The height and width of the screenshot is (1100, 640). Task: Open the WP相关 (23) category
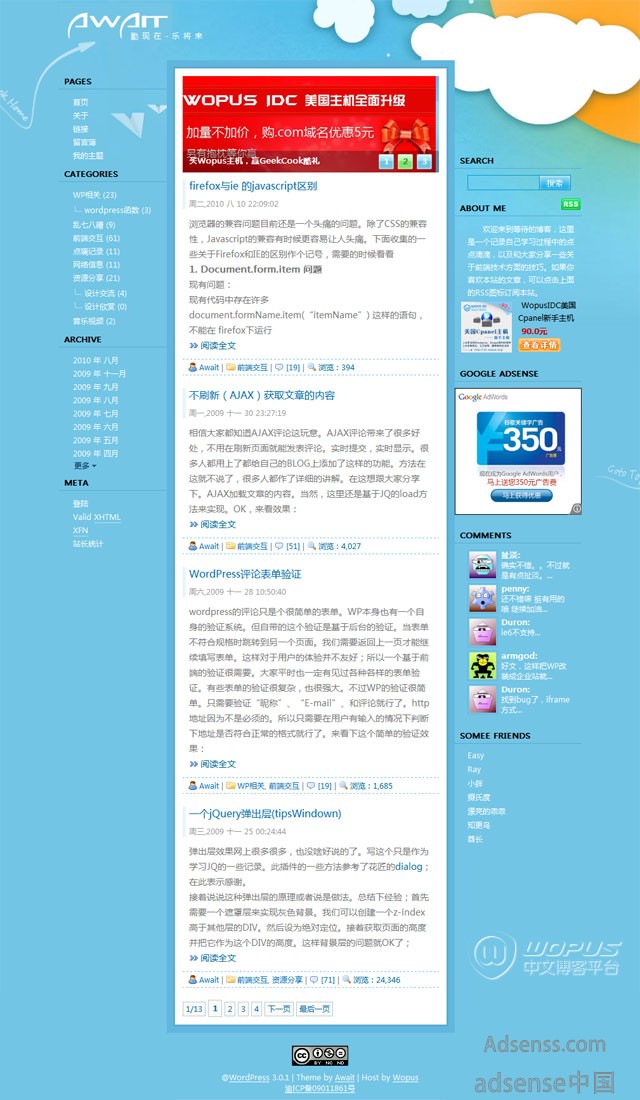(x=95, y=195)
